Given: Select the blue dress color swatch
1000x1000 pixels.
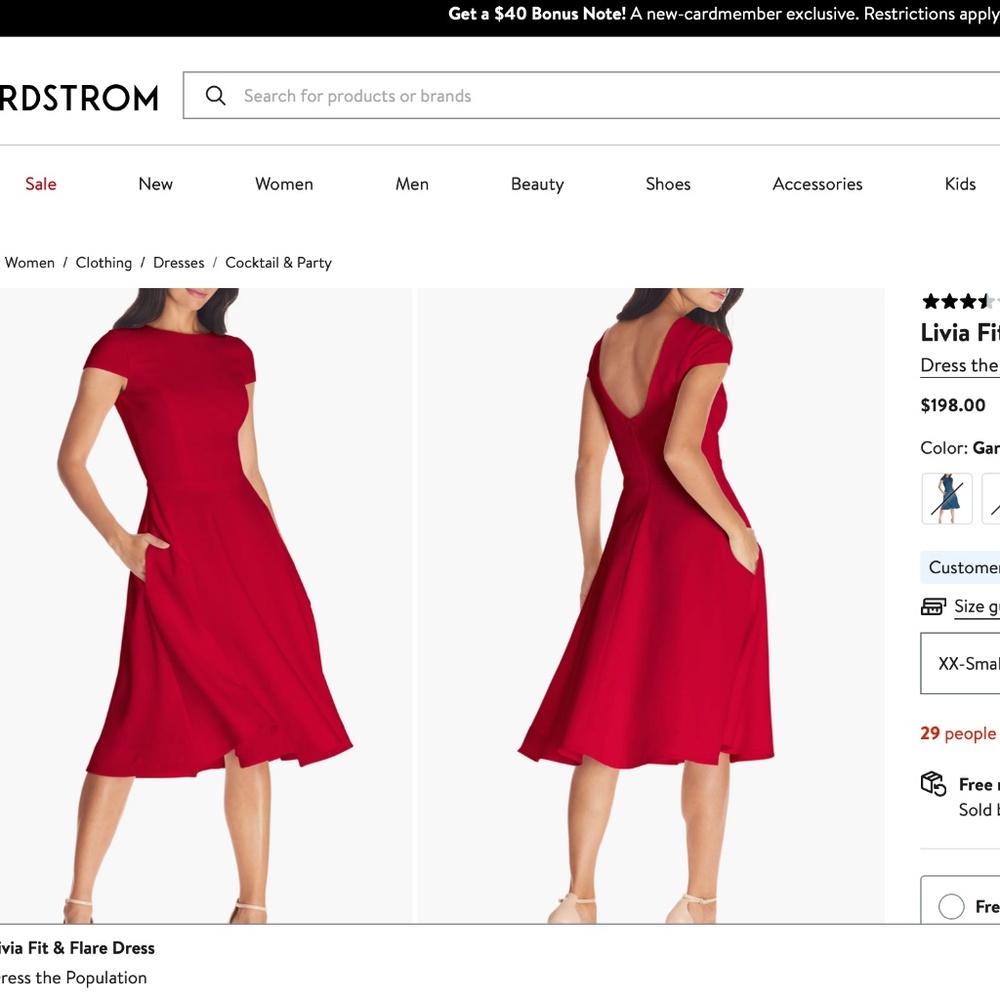Looking at the screenshot, I should 946,499.
